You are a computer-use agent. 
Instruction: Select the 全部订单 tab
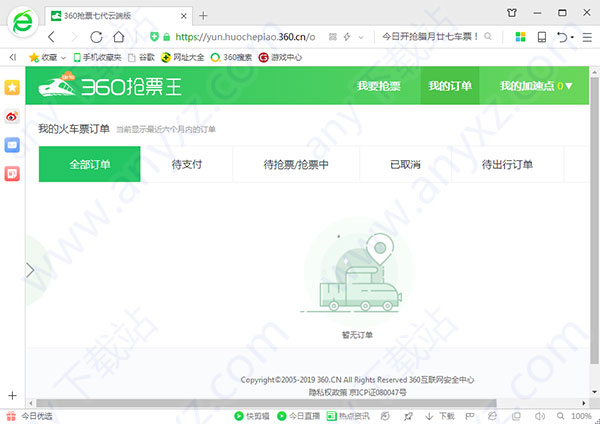(90, 164)
